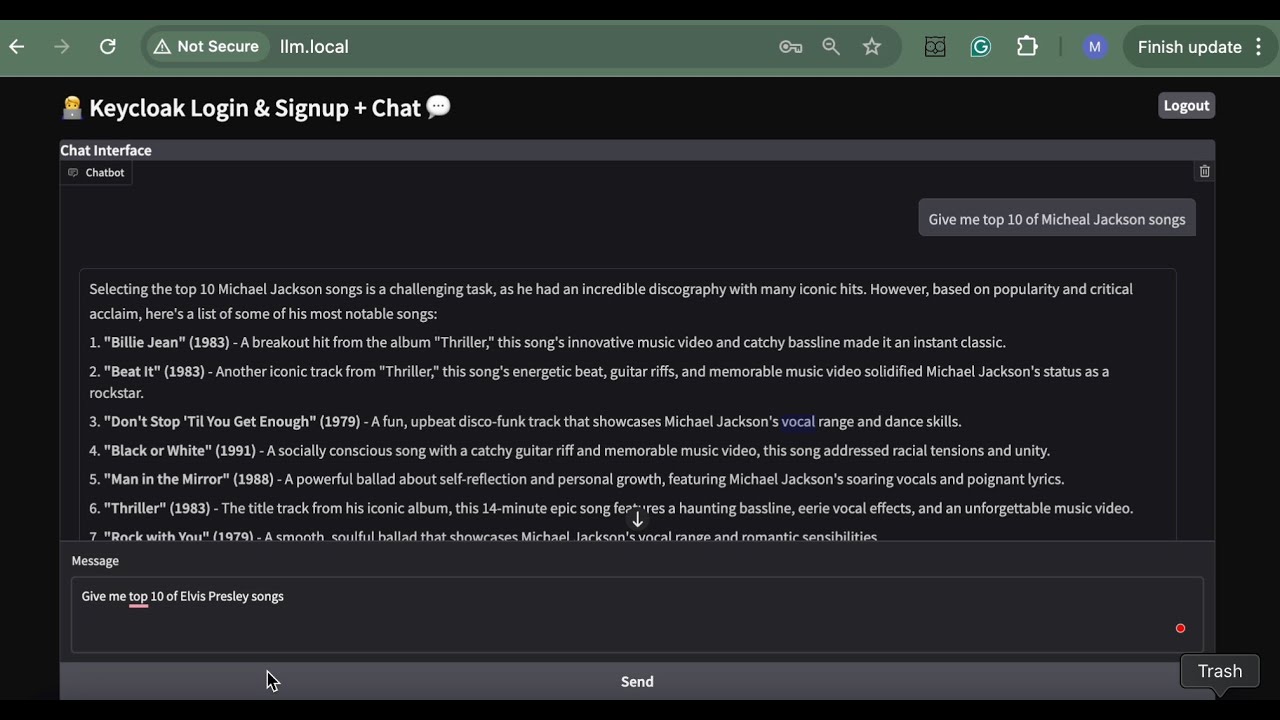
Task: Click the "Billie Jean" (1983) list entry
Action: [x=547, y=342]
